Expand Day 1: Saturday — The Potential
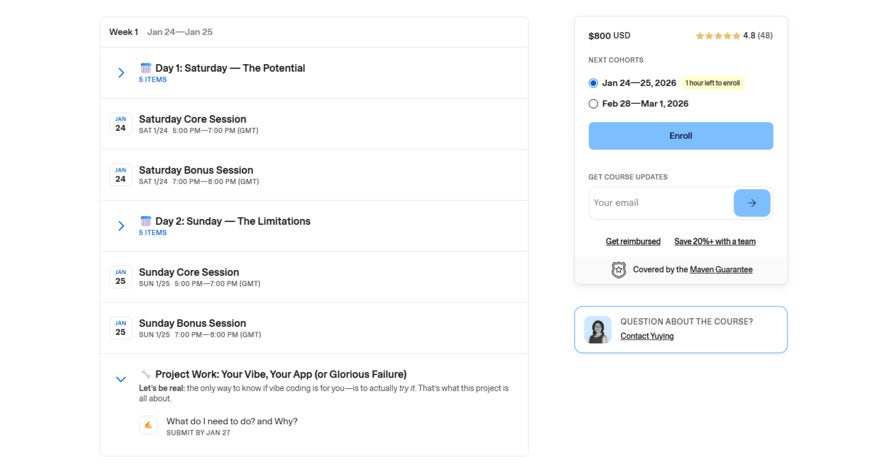The height and width of the screenshot is (465, 880). 121,73
